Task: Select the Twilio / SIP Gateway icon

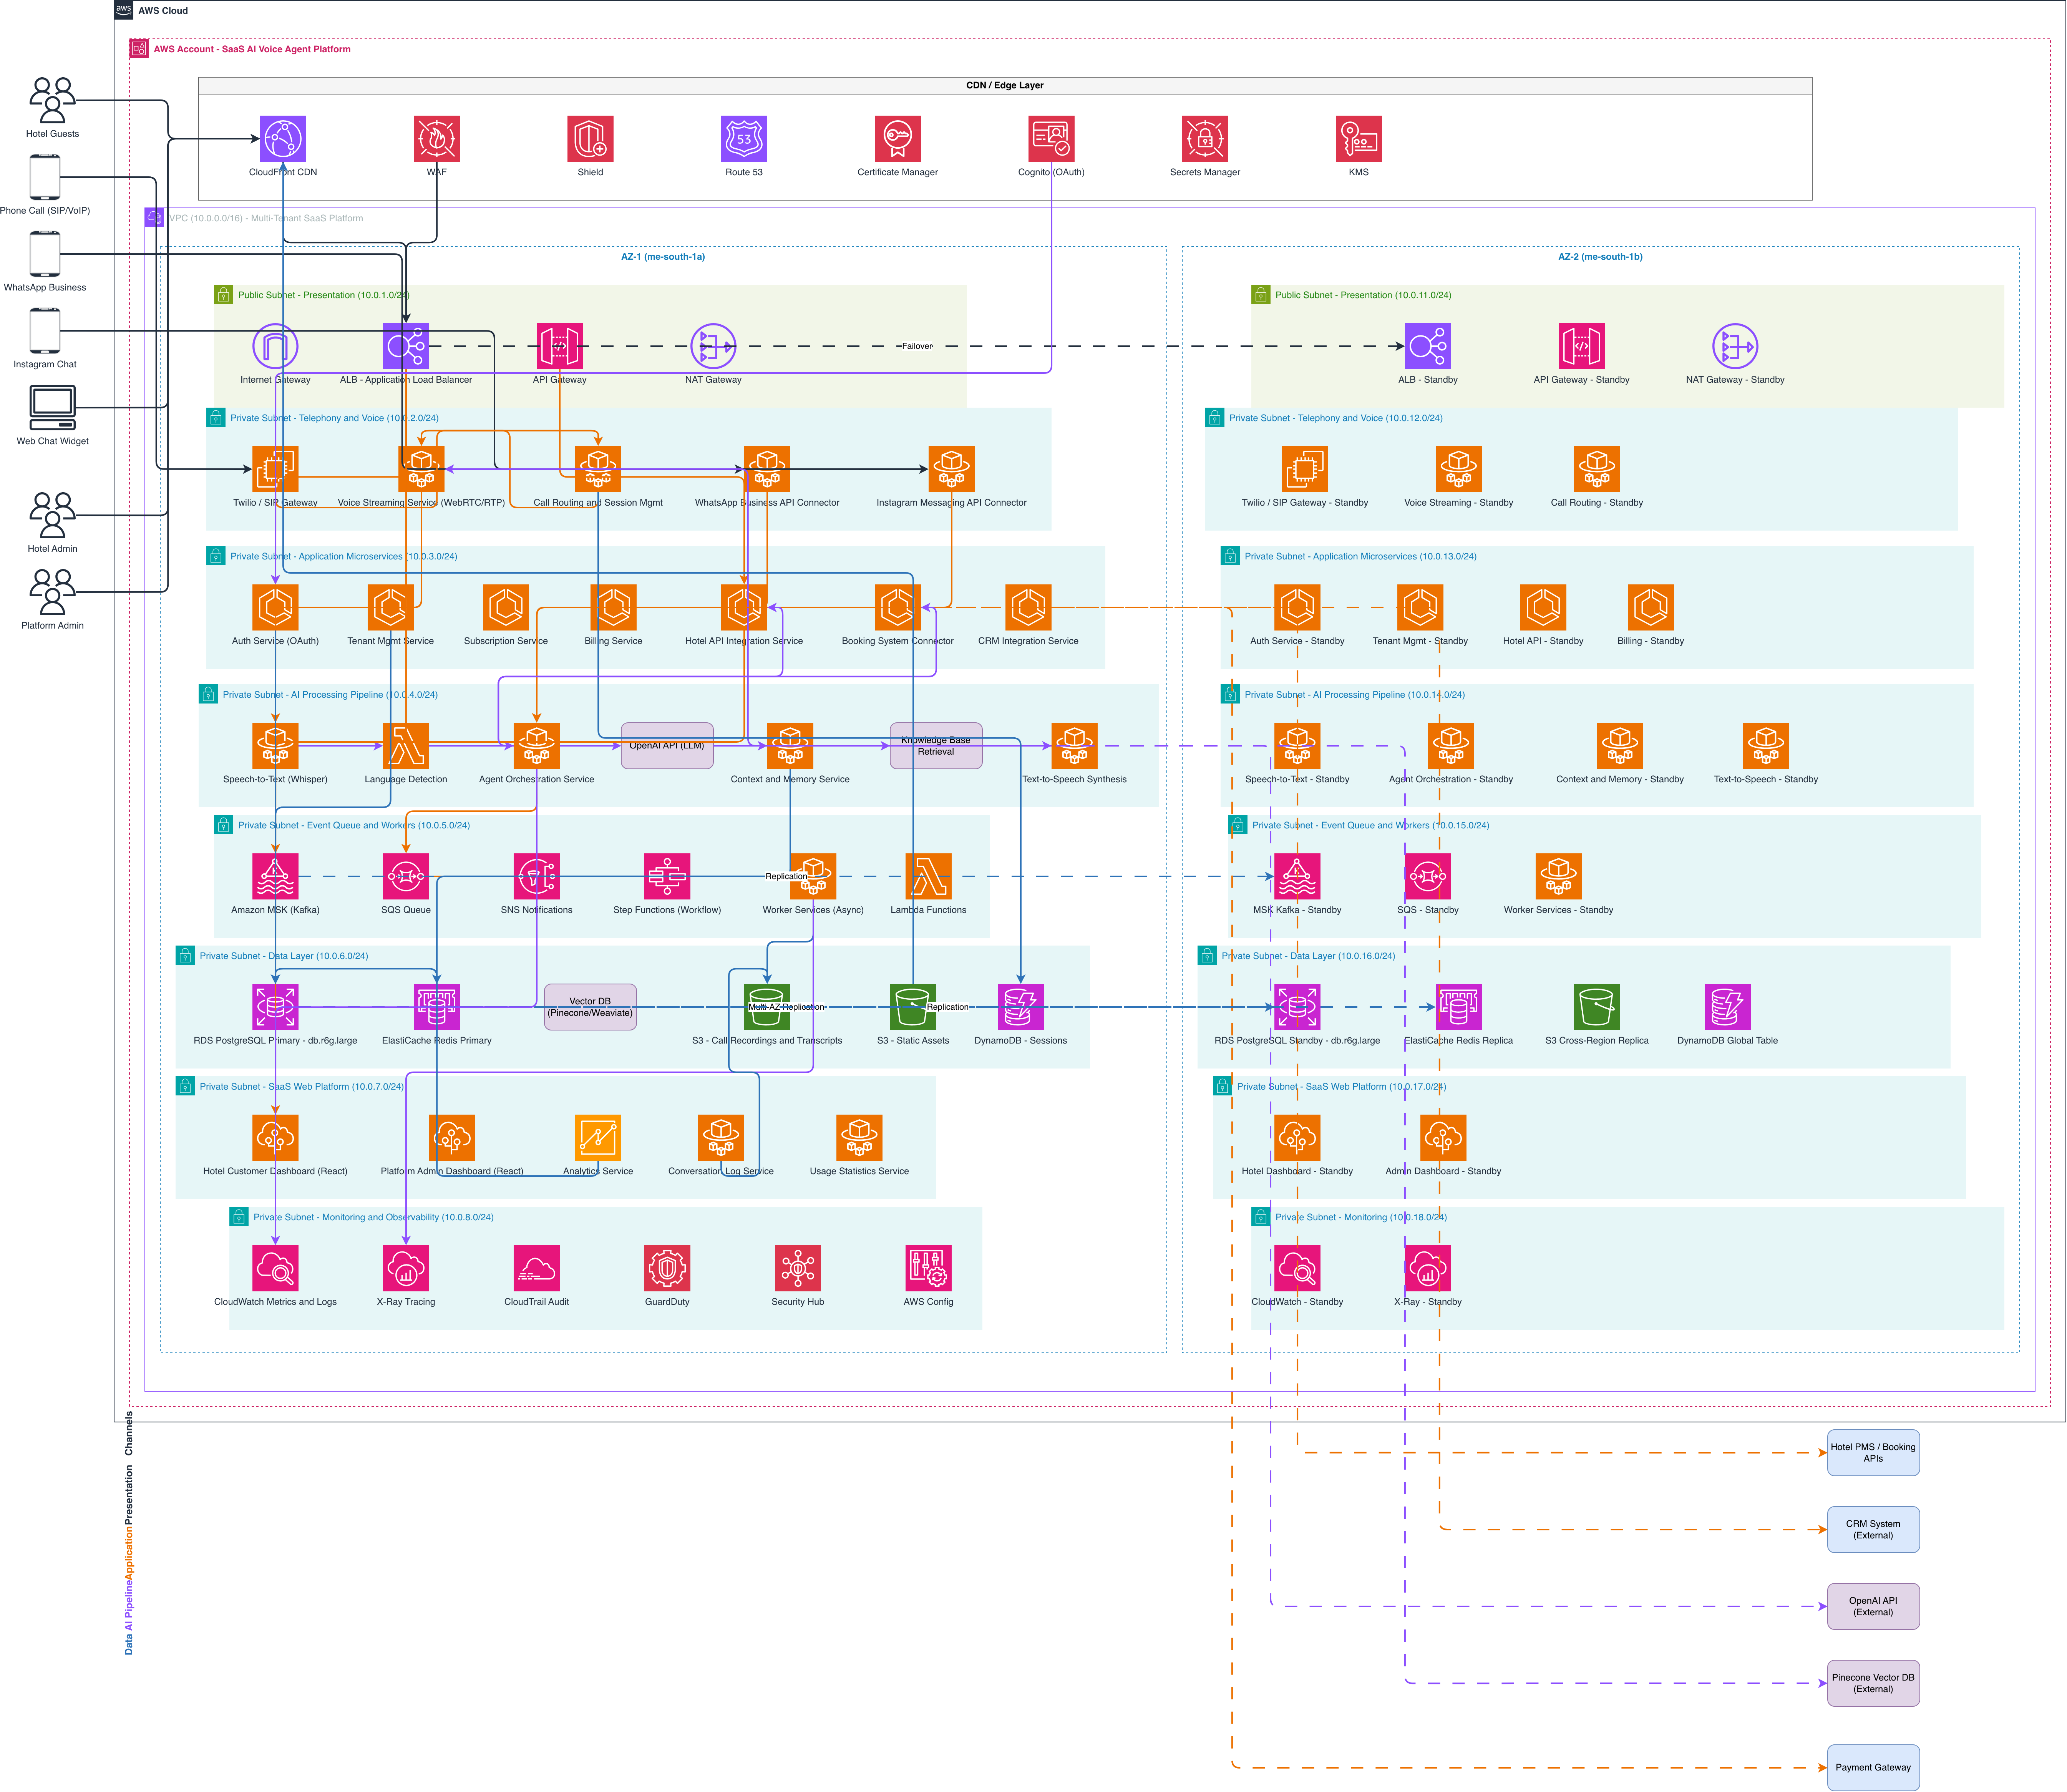Action: tap(275, 469)
